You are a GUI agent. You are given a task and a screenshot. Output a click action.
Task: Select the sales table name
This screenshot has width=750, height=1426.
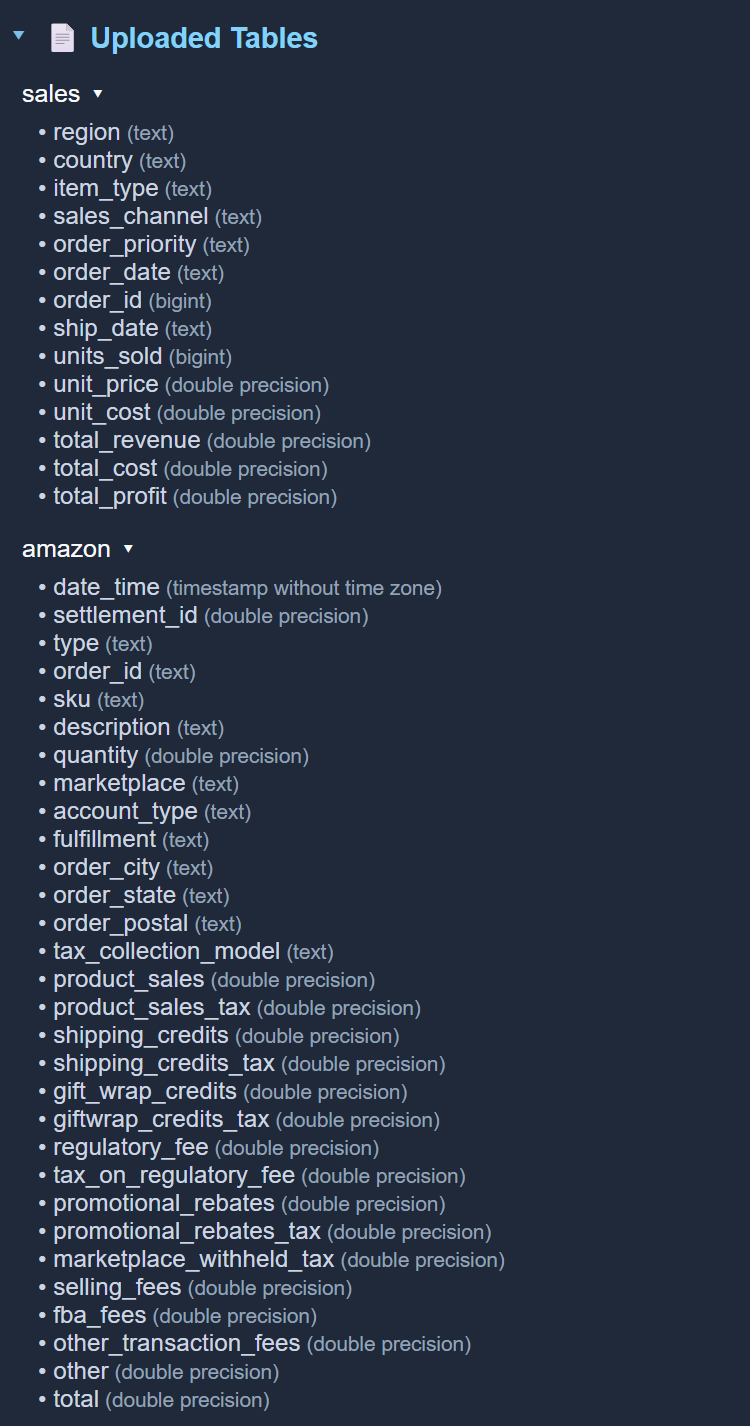(x=51, y=94)
